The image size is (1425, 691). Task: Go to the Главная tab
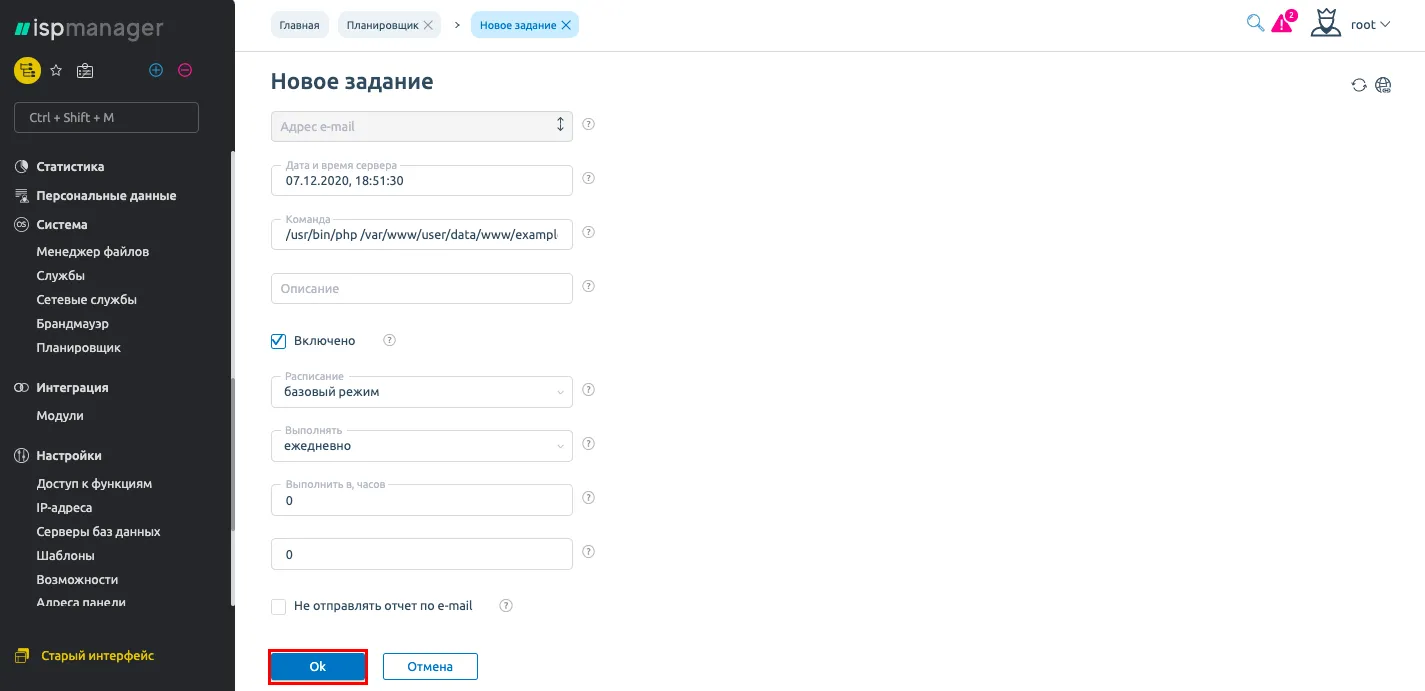pos(300,25)
